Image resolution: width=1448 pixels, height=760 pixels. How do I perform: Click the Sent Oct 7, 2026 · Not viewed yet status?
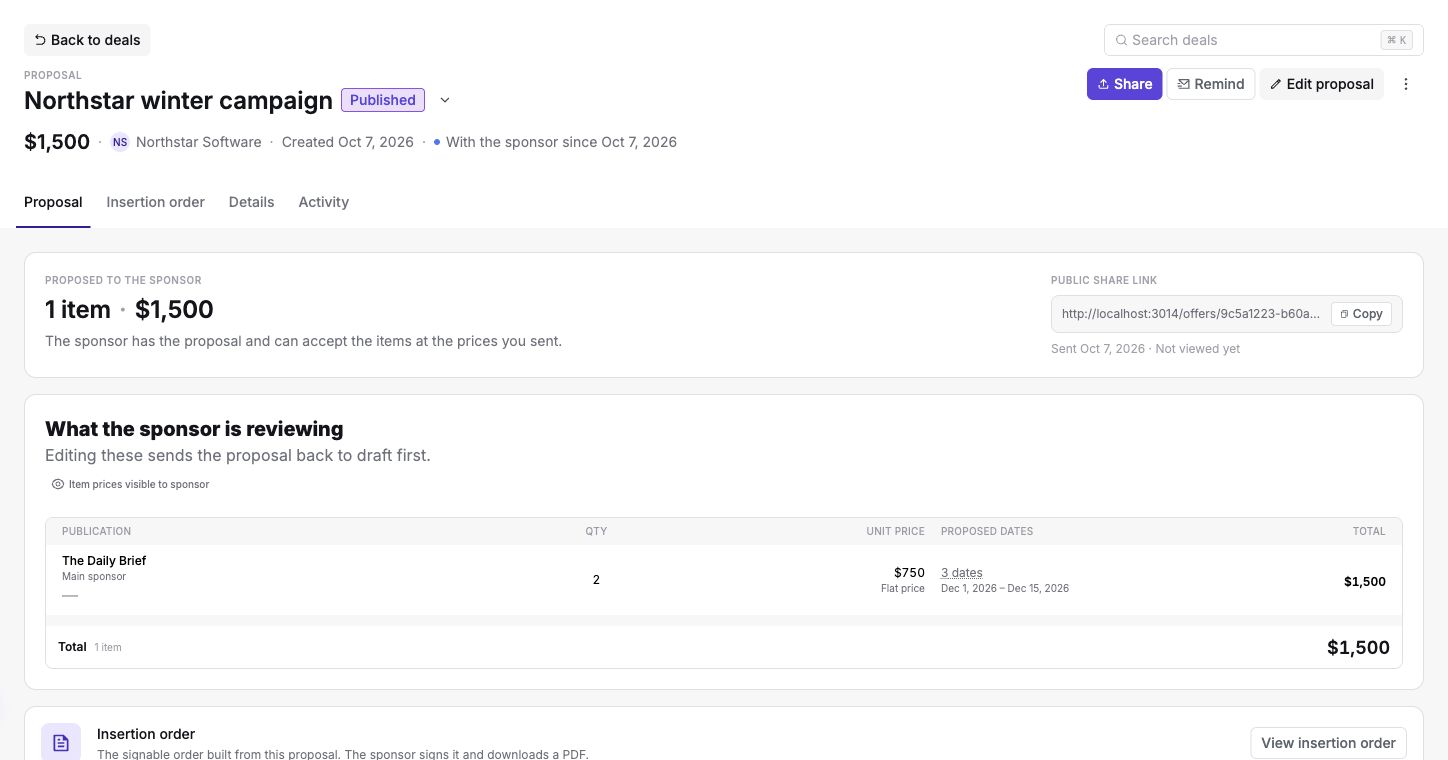(x=1146, y=349)
